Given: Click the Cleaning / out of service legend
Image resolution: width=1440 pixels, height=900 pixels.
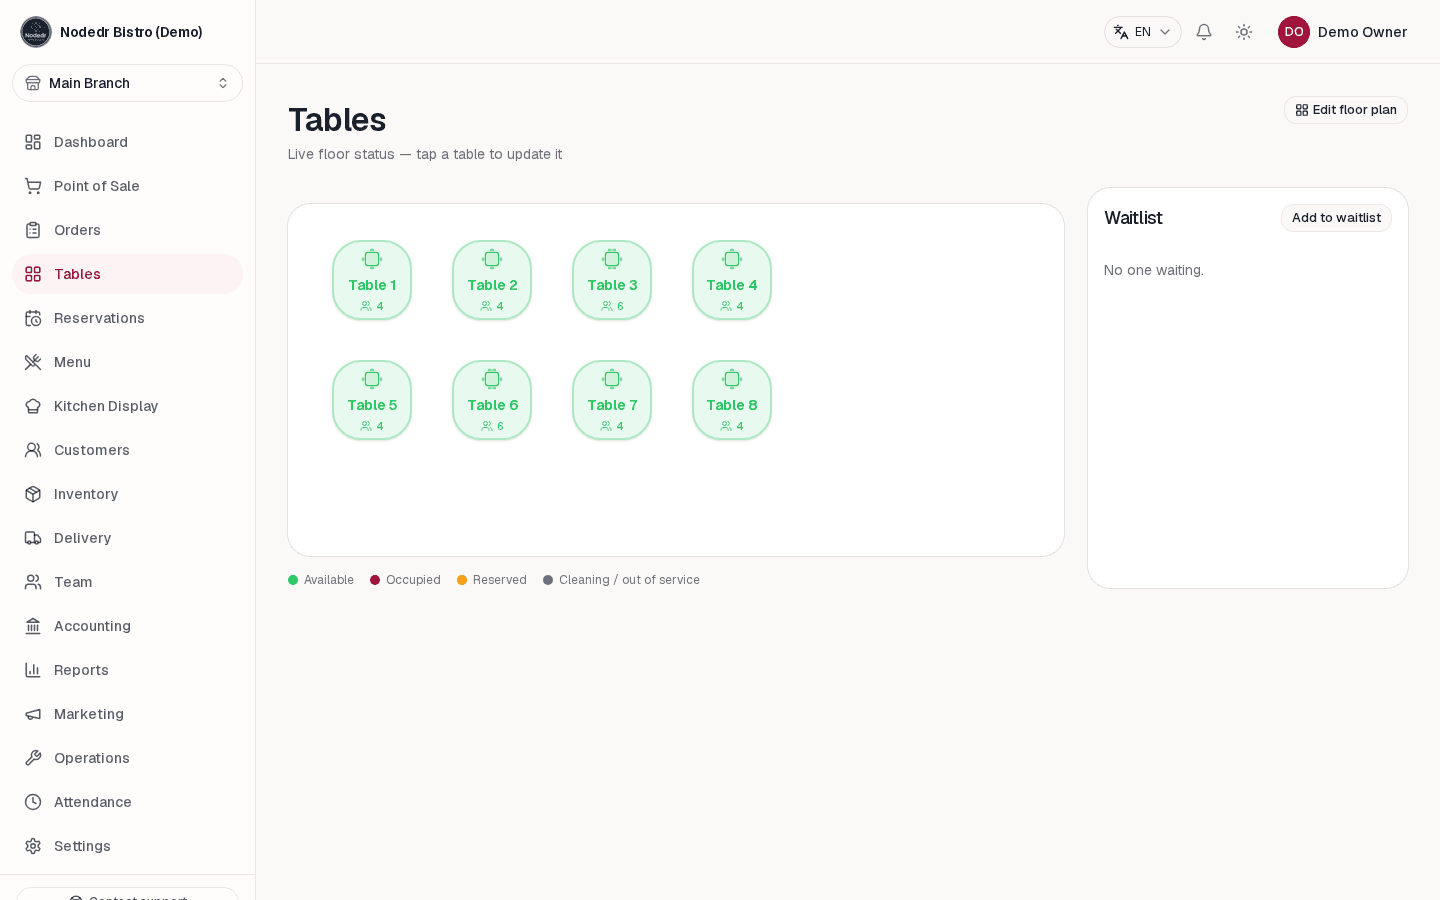Looking at the screenshot, I should [621, 580].
